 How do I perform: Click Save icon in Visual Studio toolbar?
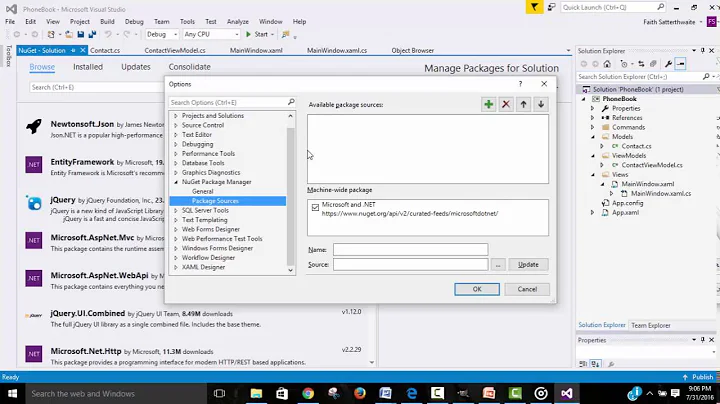(x=81, y=34)
